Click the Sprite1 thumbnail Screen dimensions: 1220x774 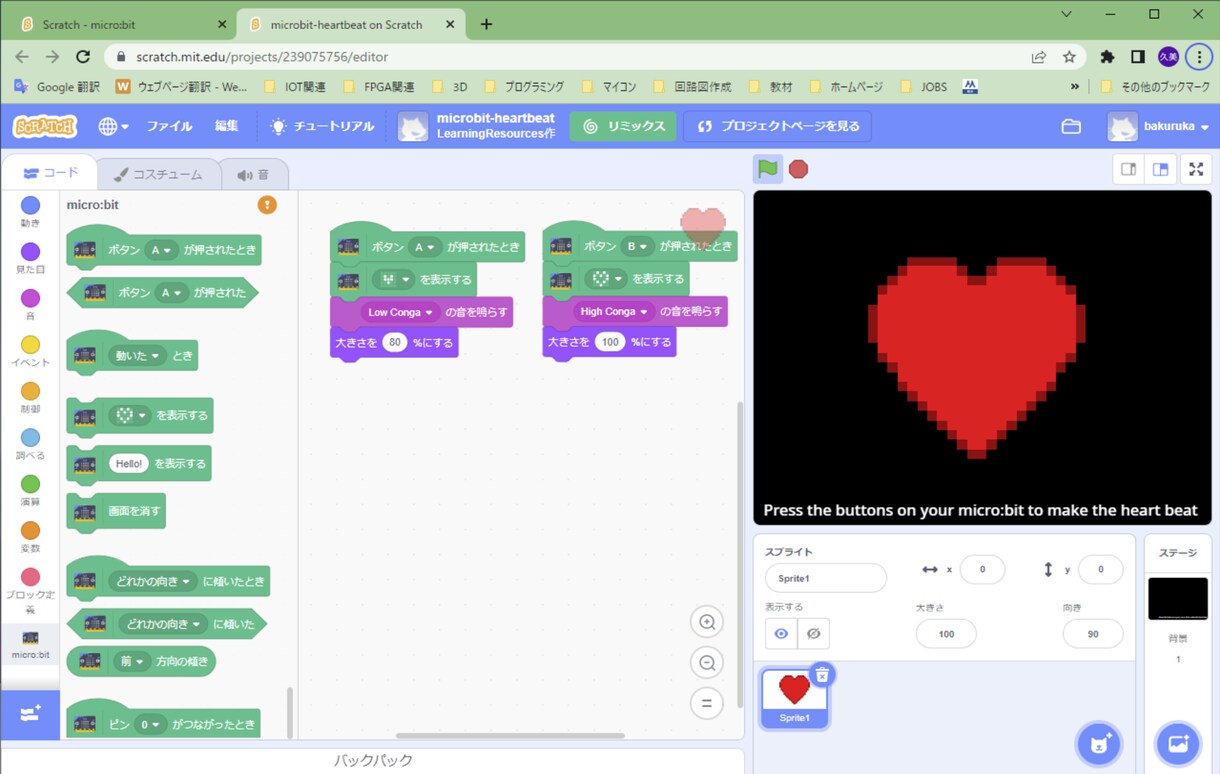point(794,698)
